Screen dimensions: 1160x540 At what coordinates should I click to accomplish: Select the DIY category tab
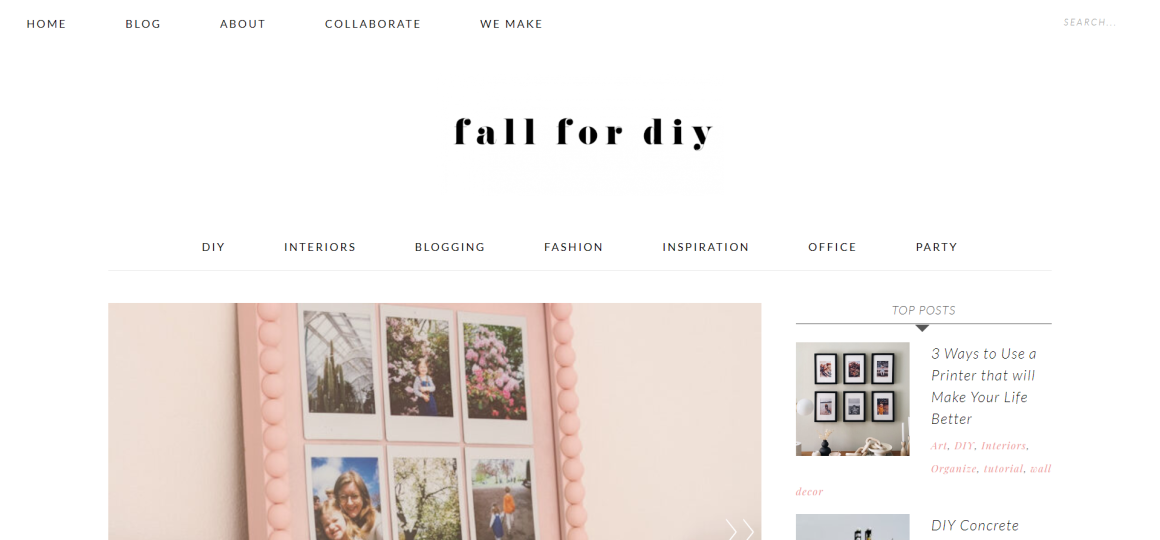tap(213, 247)
